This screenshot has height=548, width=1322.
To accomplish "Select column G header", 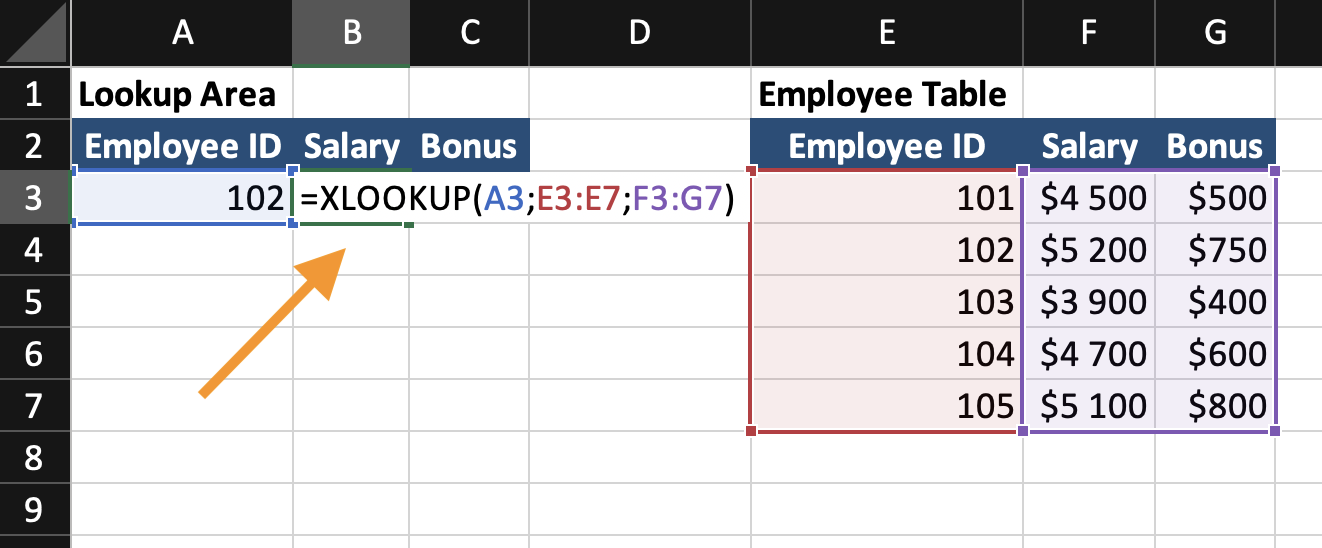I will point(1215,34).
